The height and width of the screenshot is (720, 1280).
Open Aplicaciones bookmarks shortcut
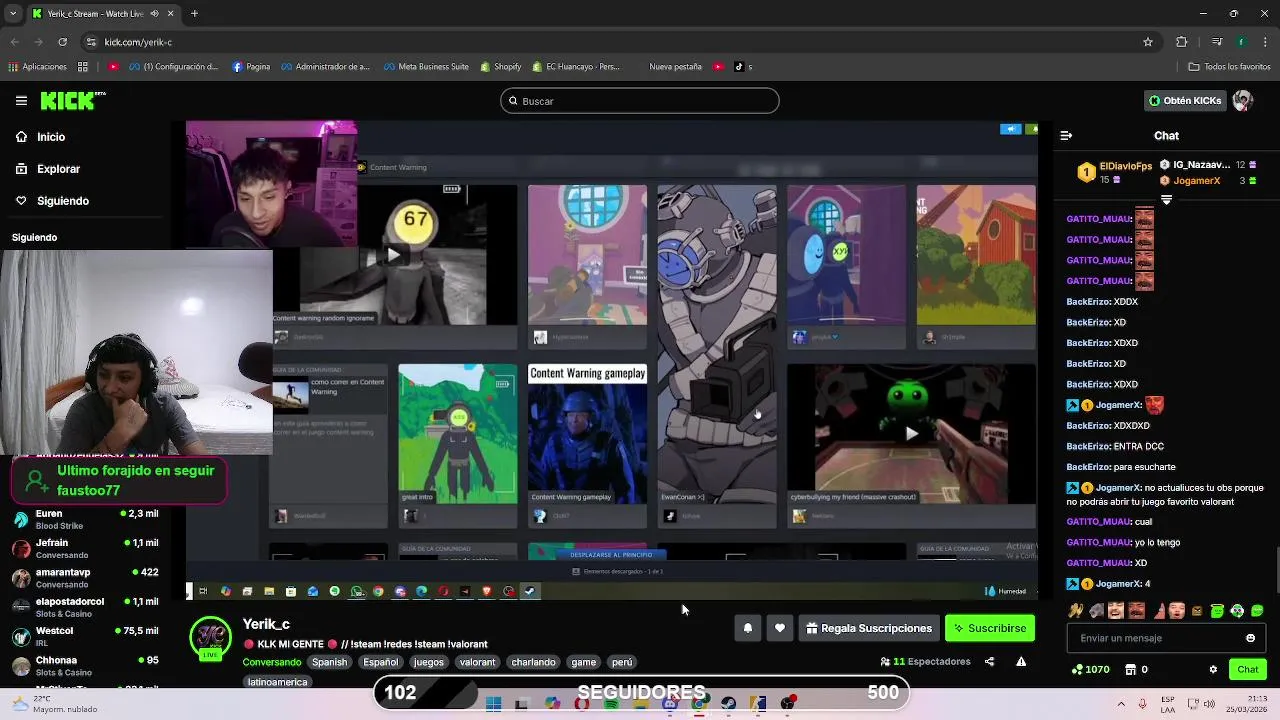point(37,67)
